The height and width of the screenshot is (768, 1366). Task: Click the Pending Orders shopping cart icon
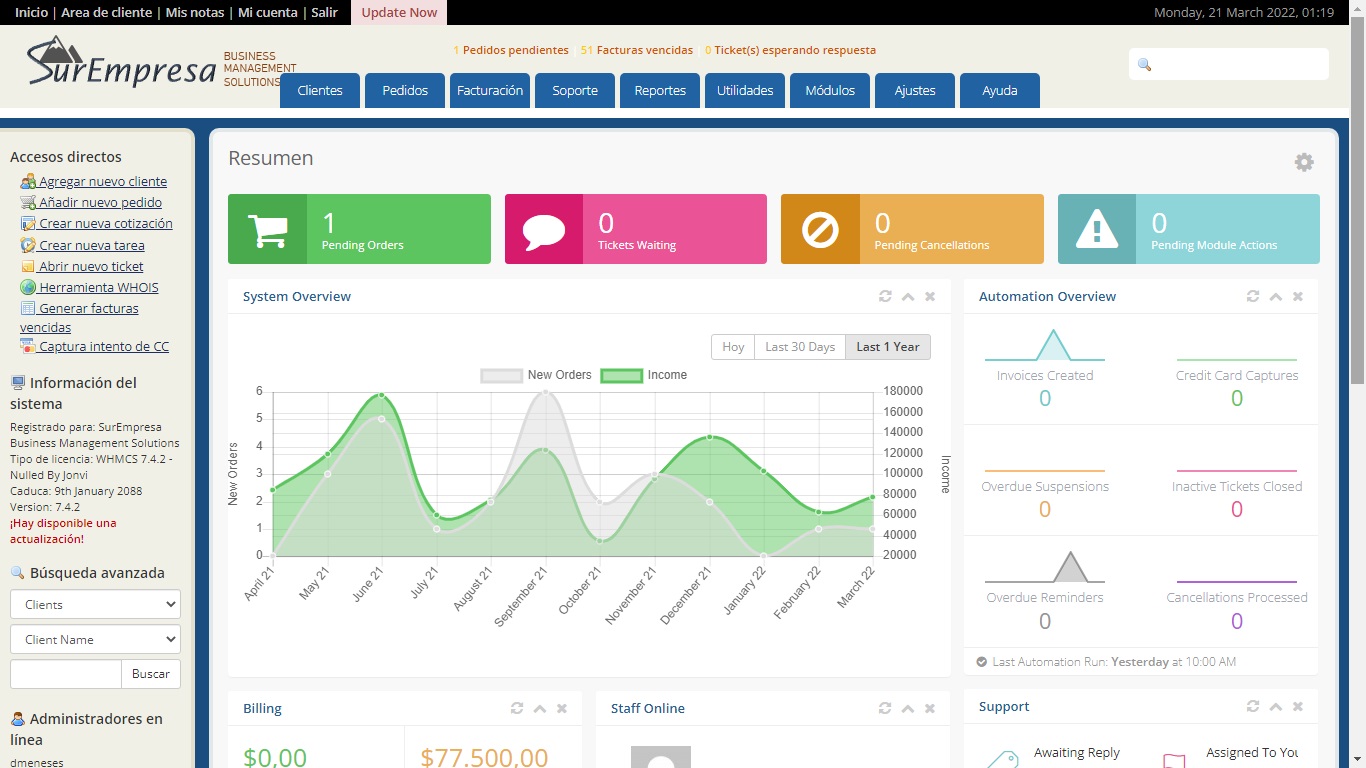(267, 230)
